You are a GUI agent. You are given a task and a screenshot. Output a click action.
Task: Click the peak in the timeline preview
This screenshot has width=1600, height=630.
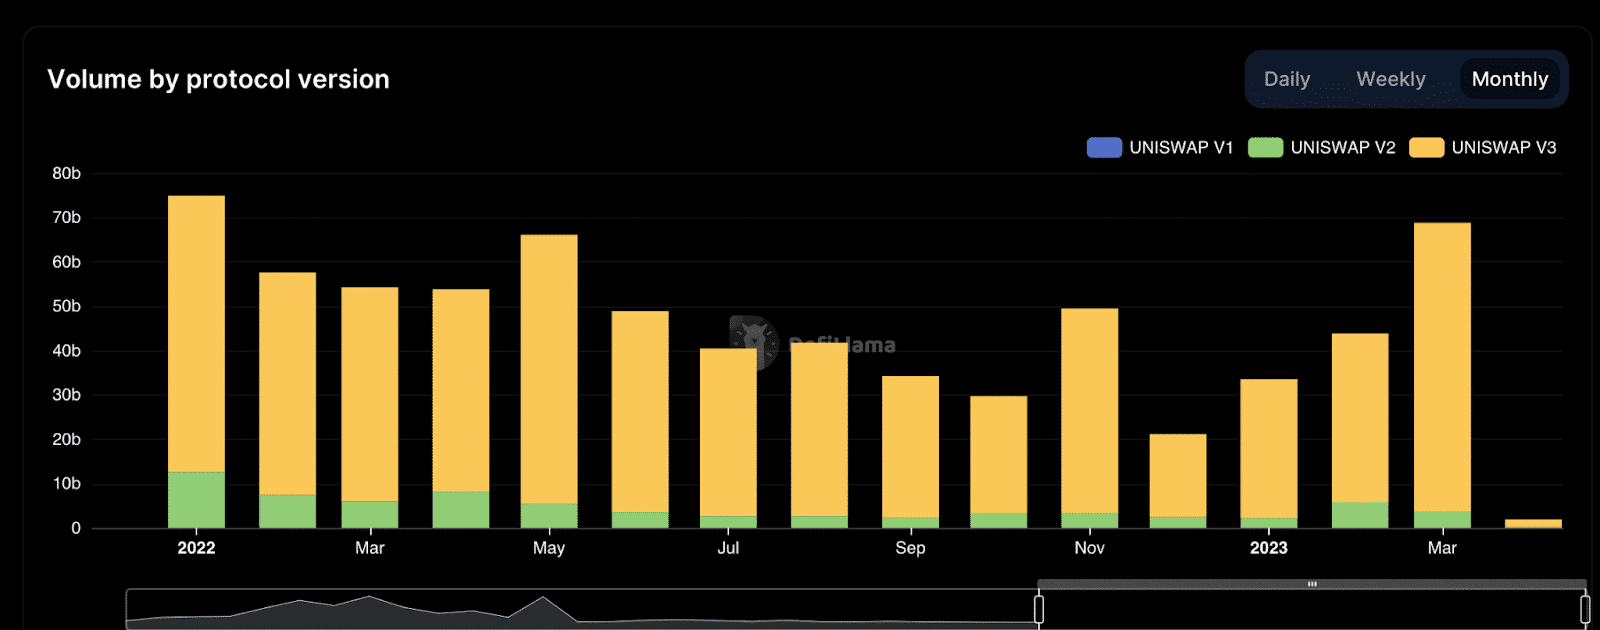point(543,599)
